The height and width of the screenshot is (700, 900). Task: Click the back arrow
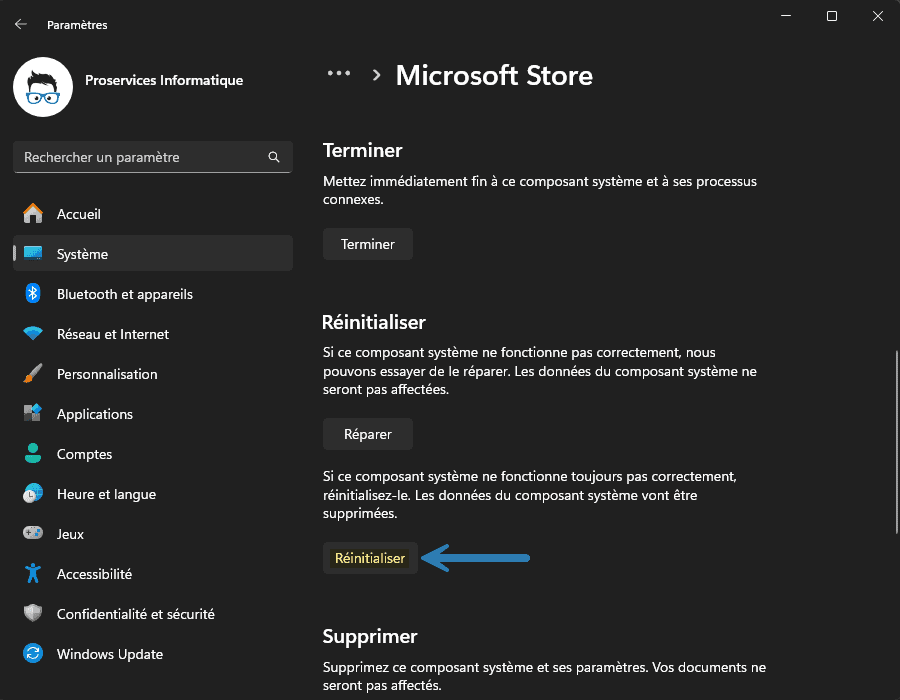[x=20, y=24]
